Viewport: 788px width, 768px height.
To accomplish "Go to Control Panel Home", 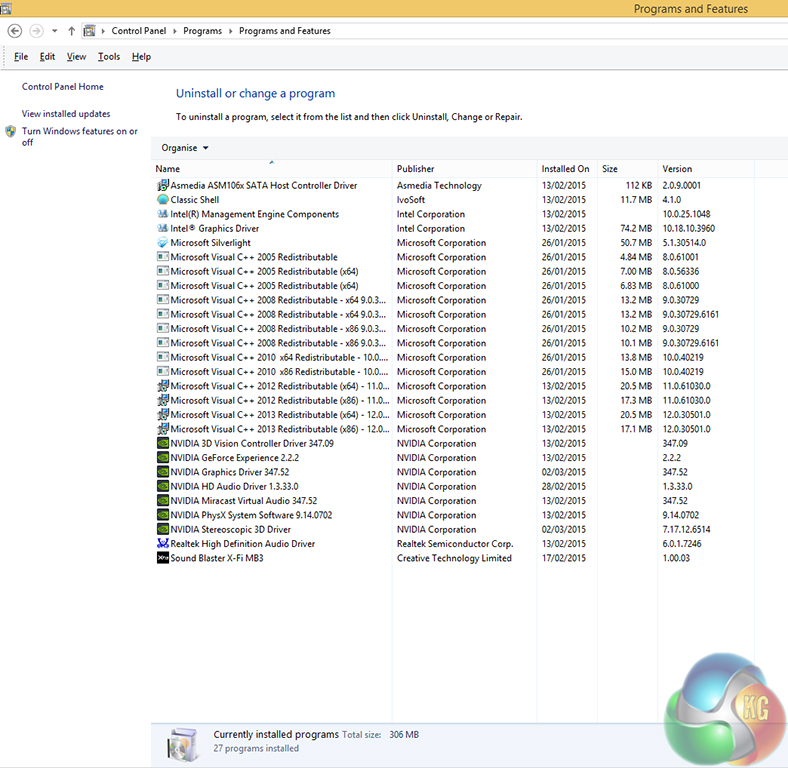I will [x=62, y=87].
